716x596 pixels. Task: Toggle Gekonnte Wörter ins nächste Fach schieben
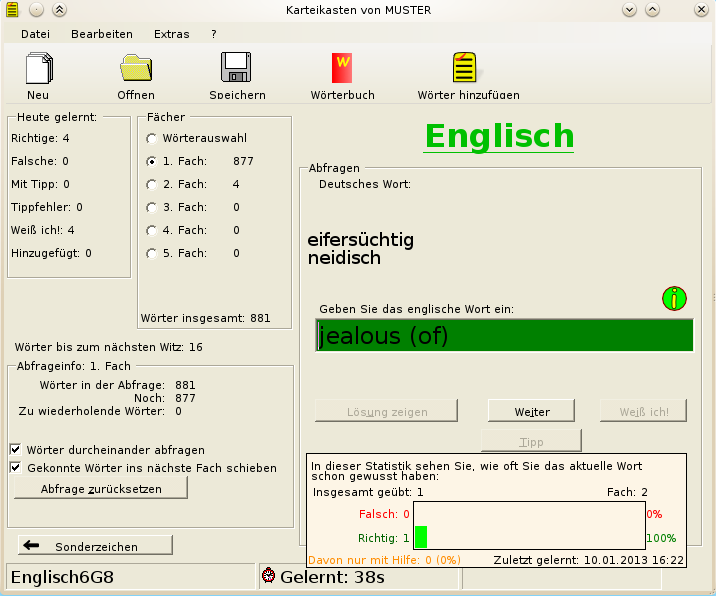pos(16,467)
